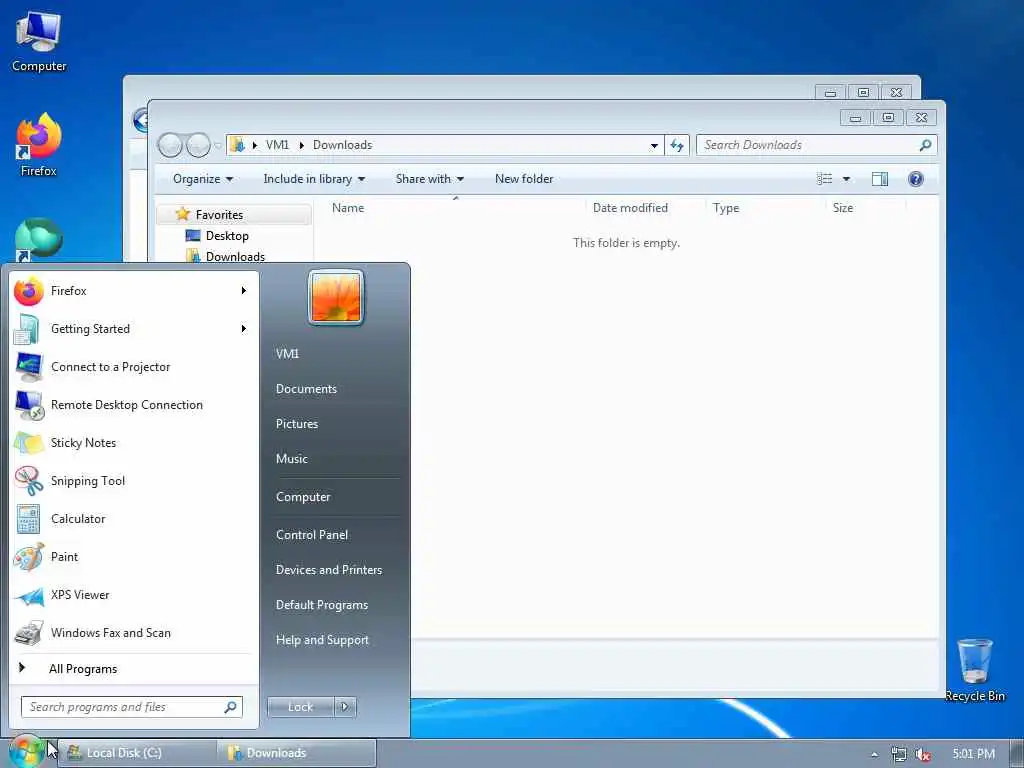Open the recent pages dropdown beside navigation arrows

point(217,146)
